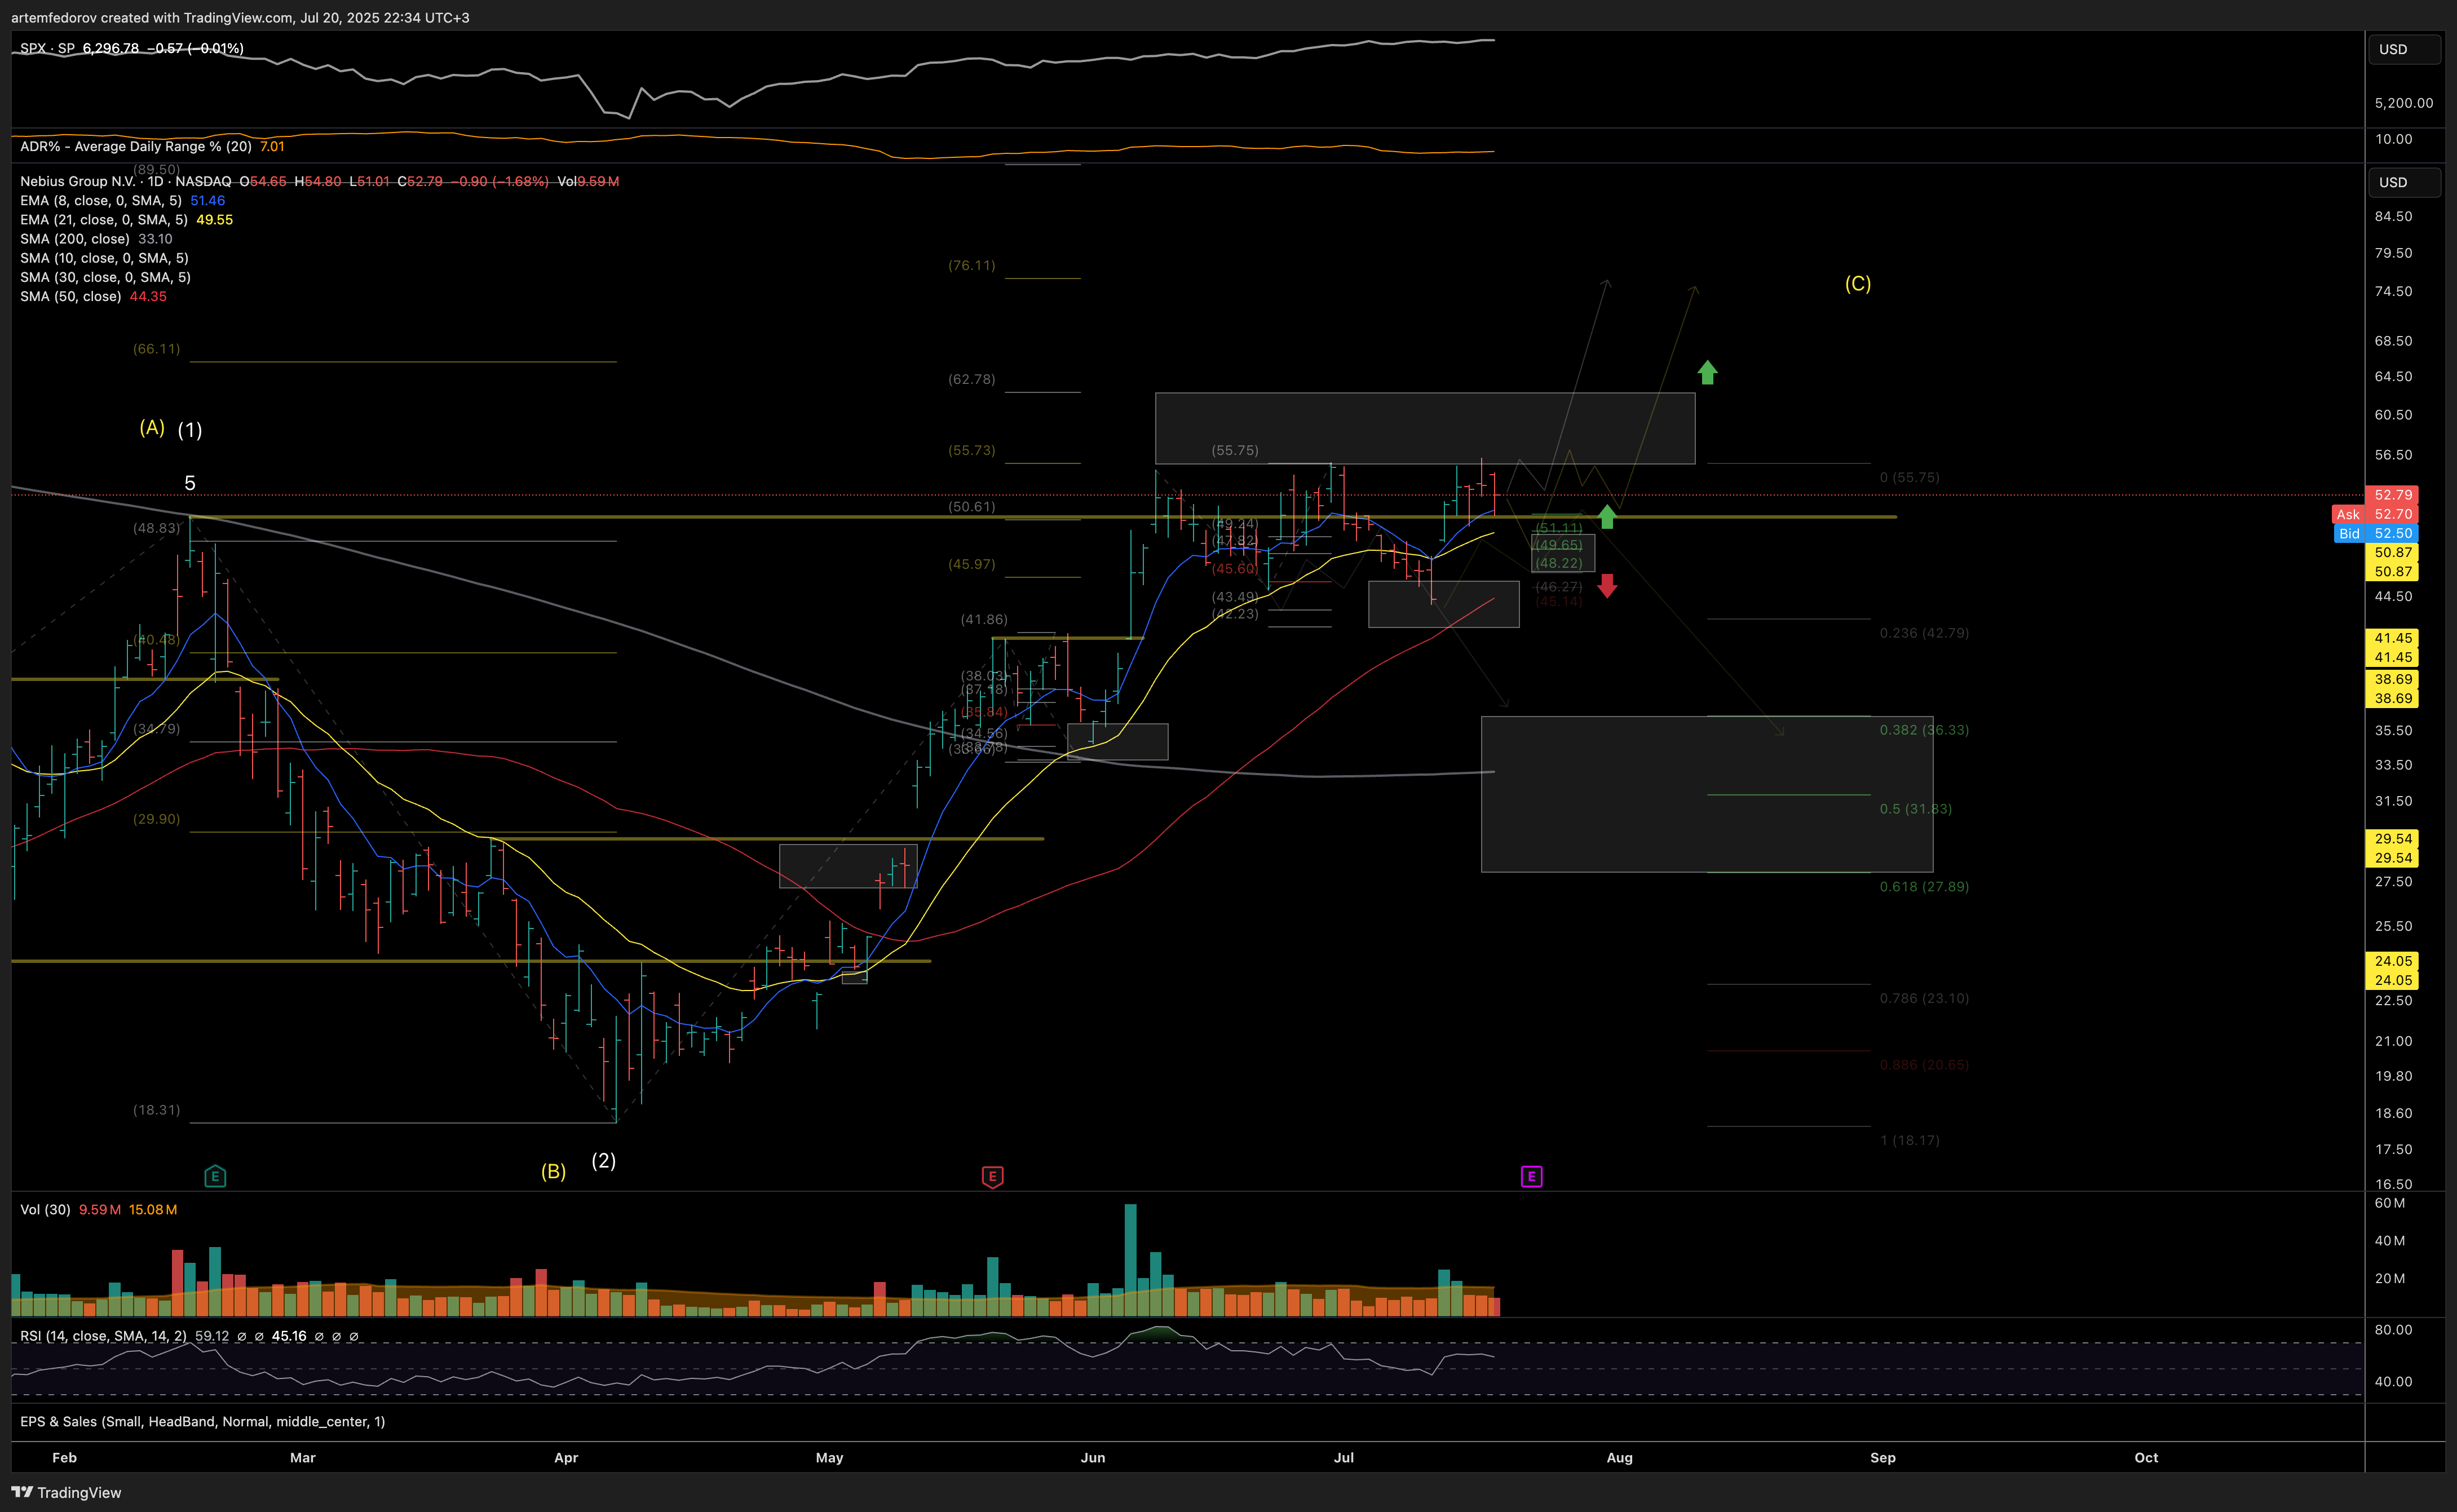
Task: Click the (66.11) extension level label
Action: point(157,349)
